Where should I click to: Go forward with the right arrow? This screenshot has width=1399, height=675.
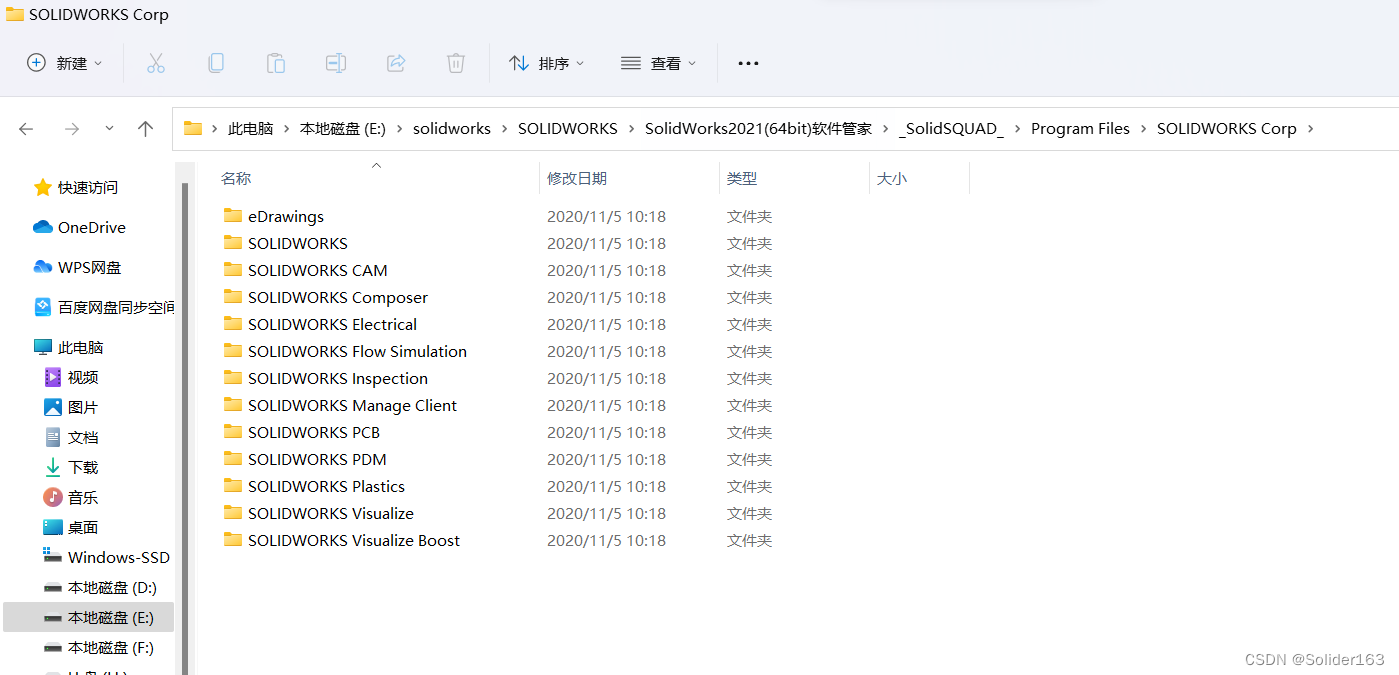click(71, 129)
